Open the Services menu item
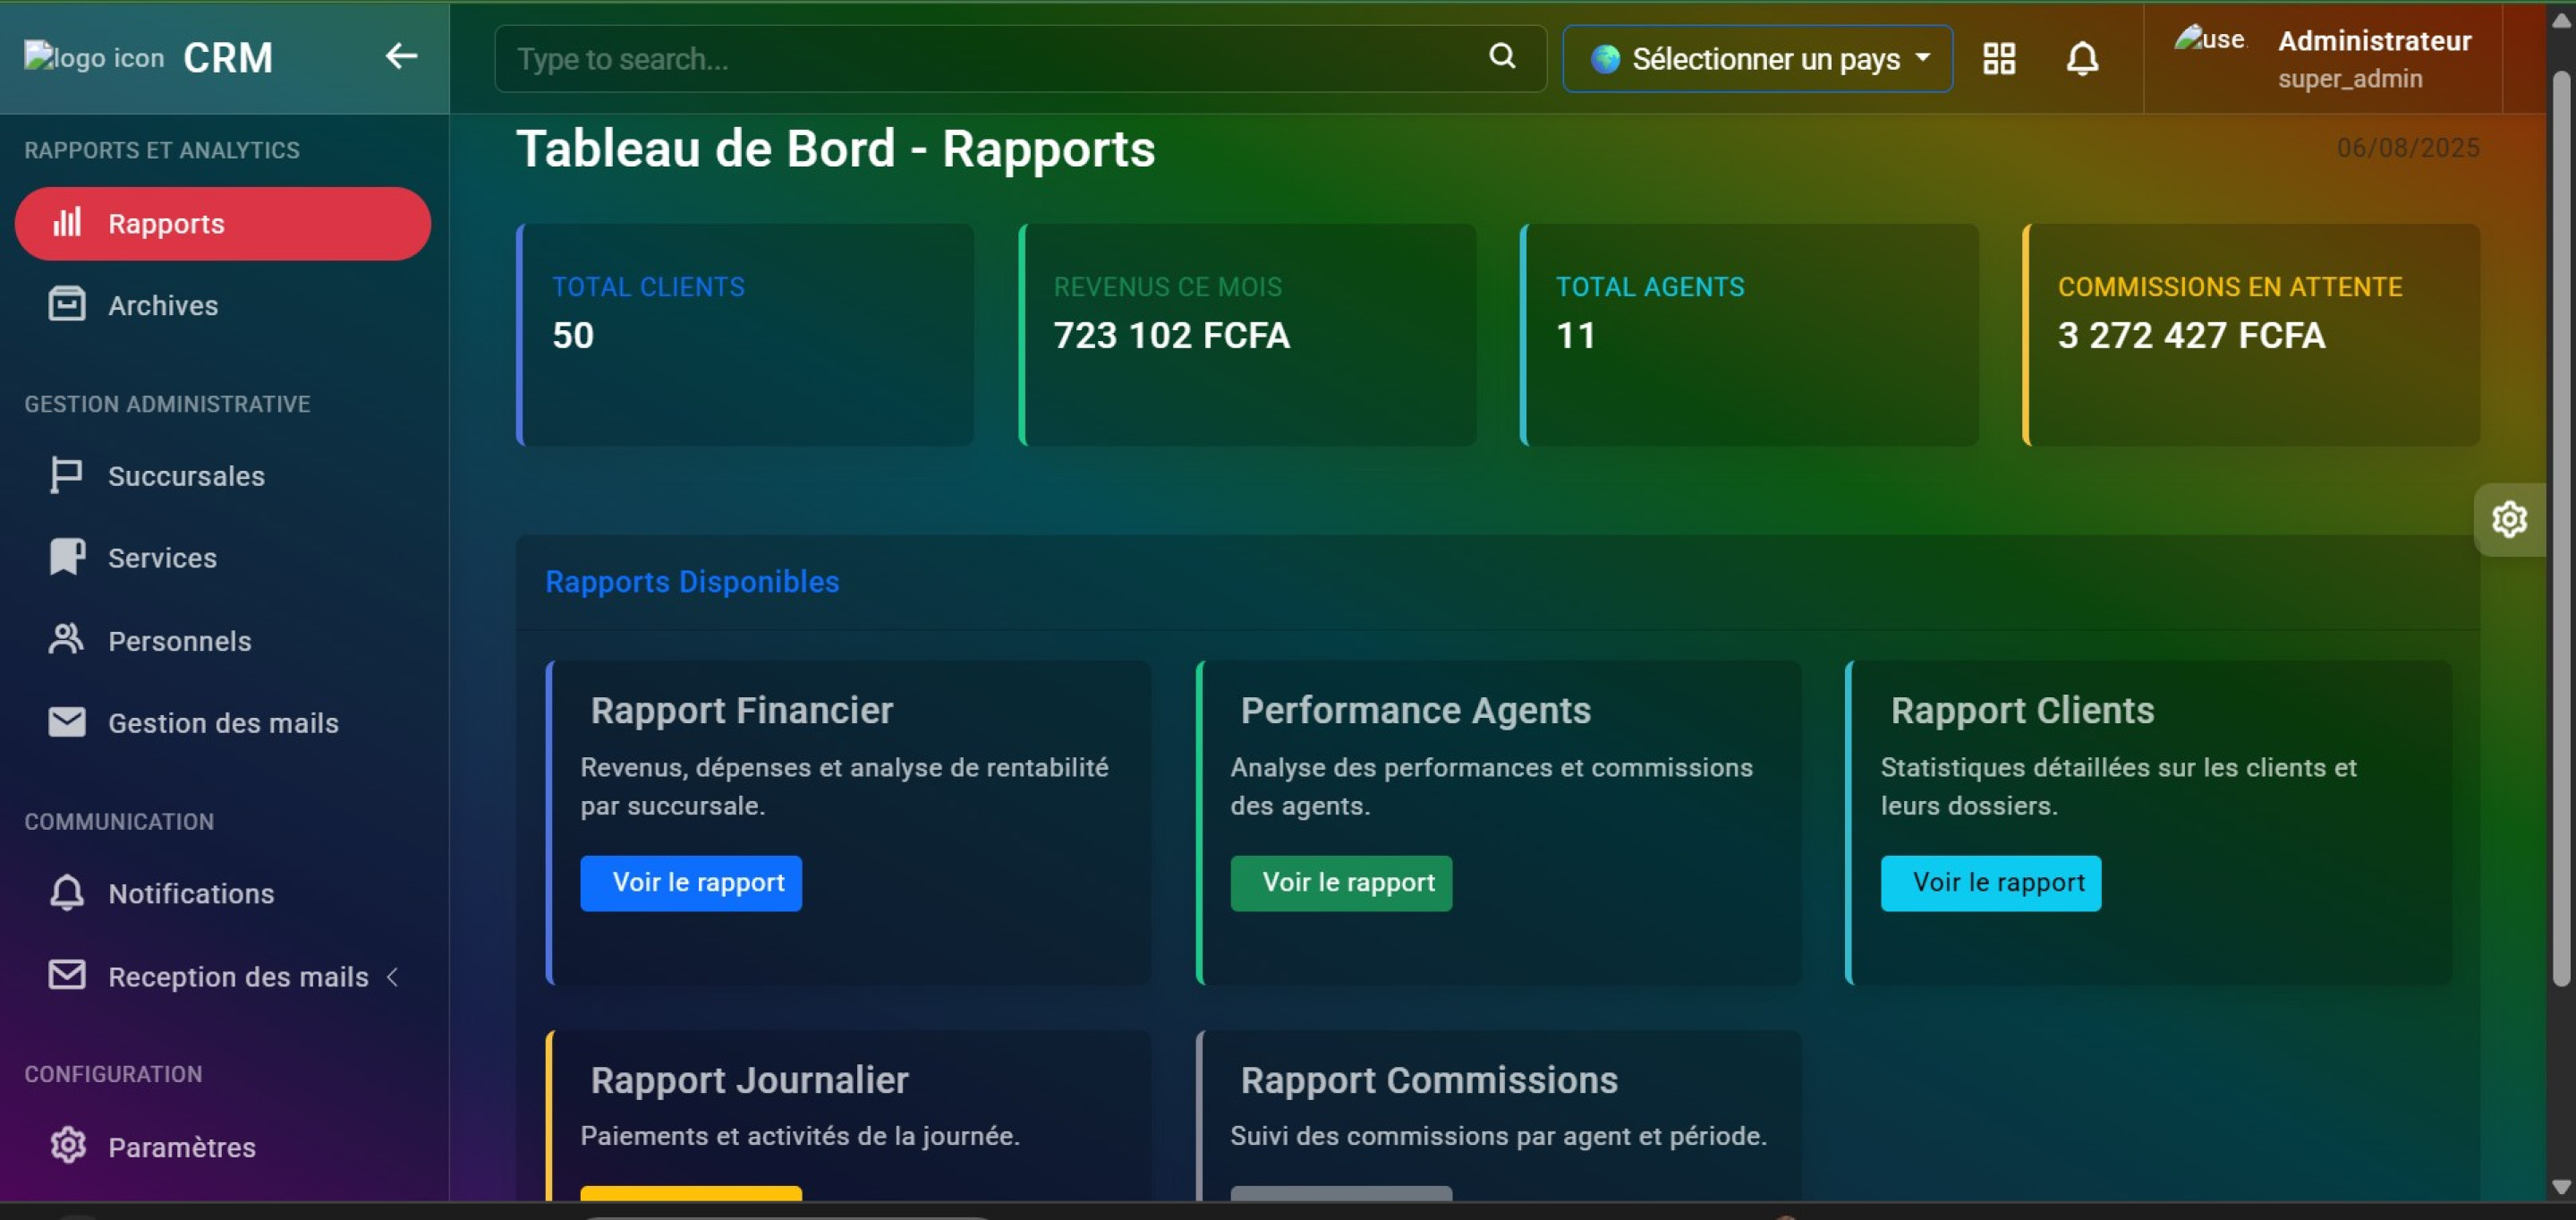2576x1220 pixels. pos(162,558)
